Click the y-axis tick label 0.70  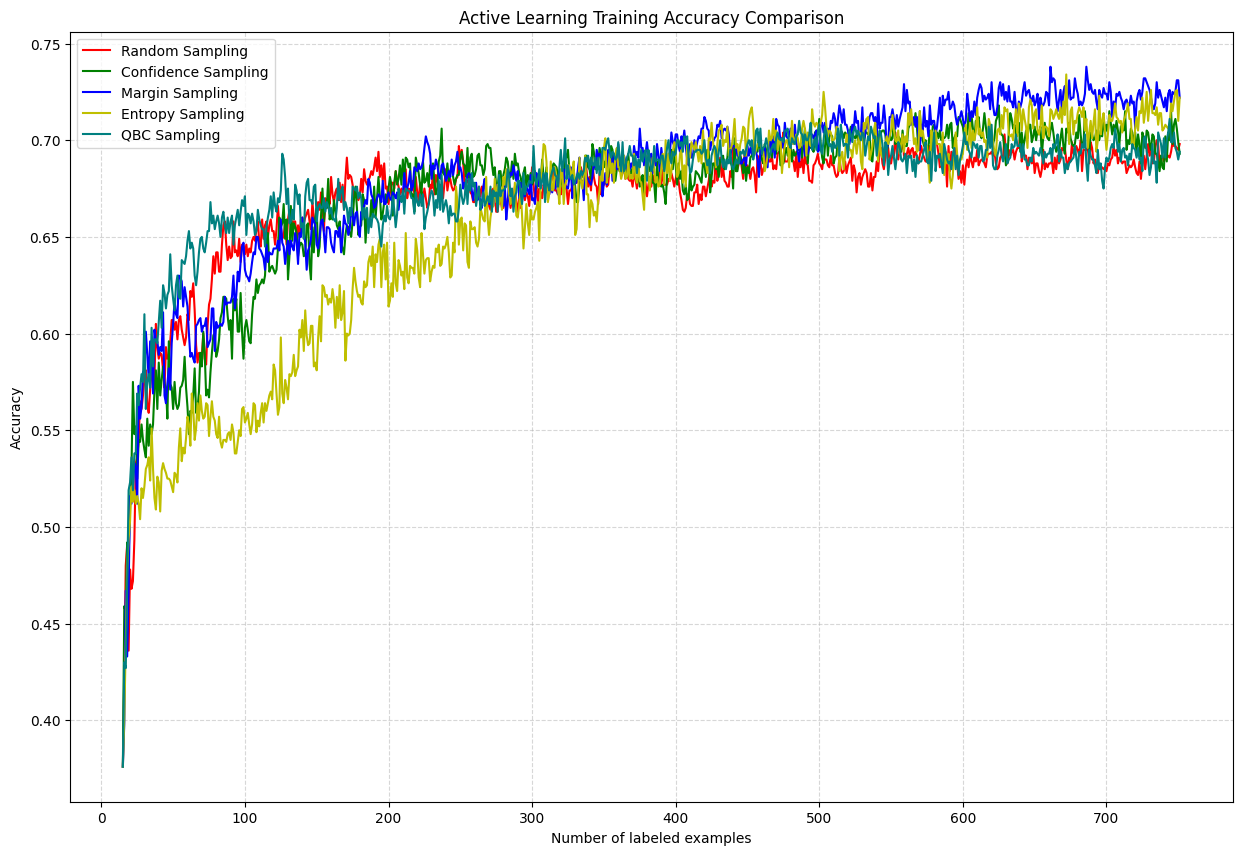click(x=46, y=141)
